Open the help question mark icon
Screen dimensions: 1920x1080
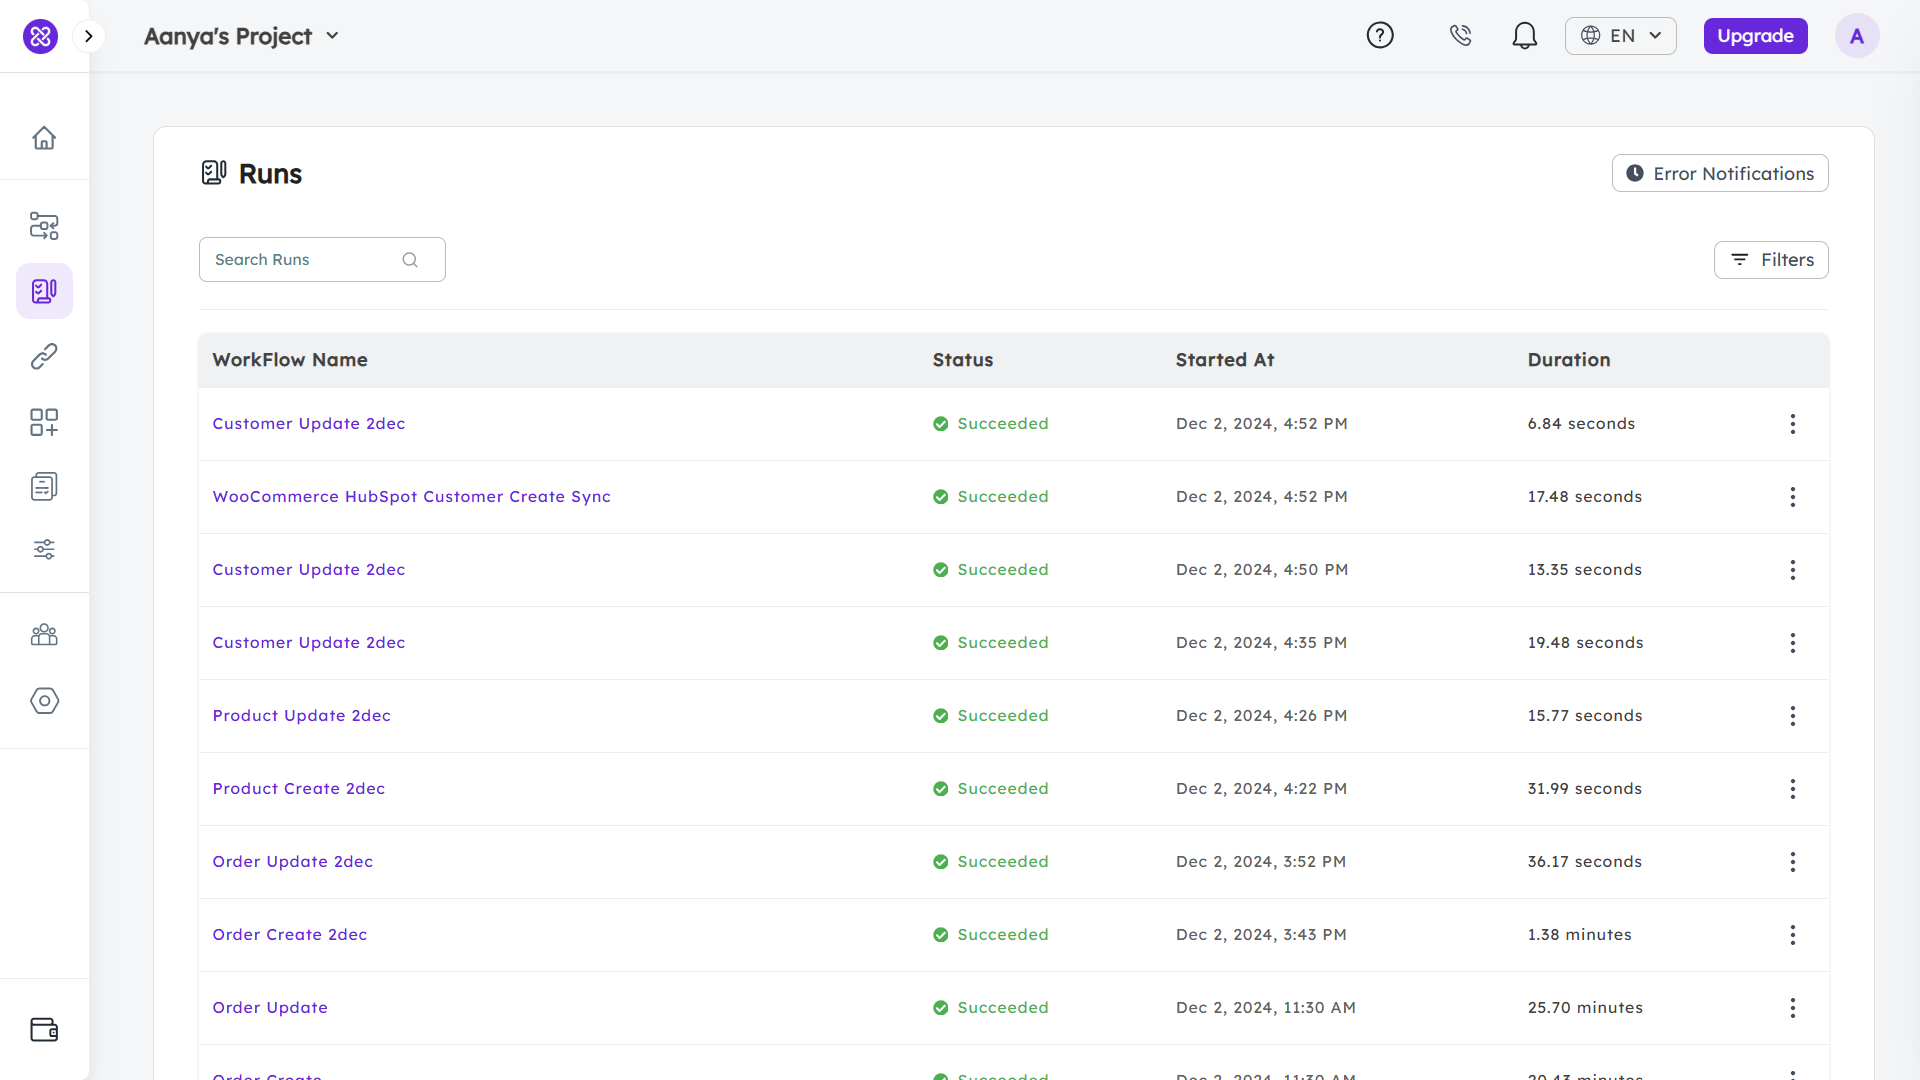[1380, 35]
